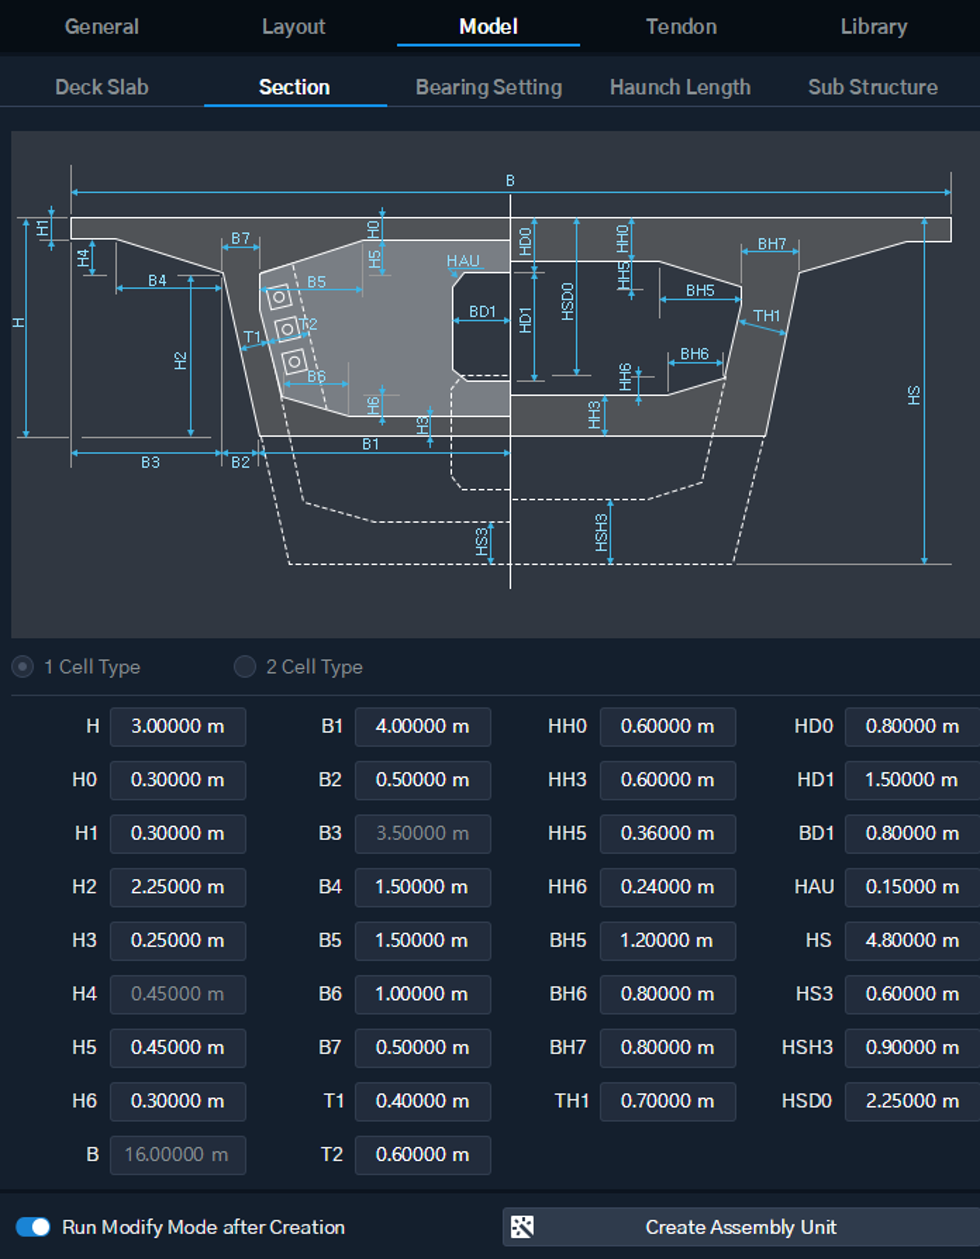This screenshot has width=980, height=1259.
Task: Click the disabled B width field
Action: tap(178, 1154)
